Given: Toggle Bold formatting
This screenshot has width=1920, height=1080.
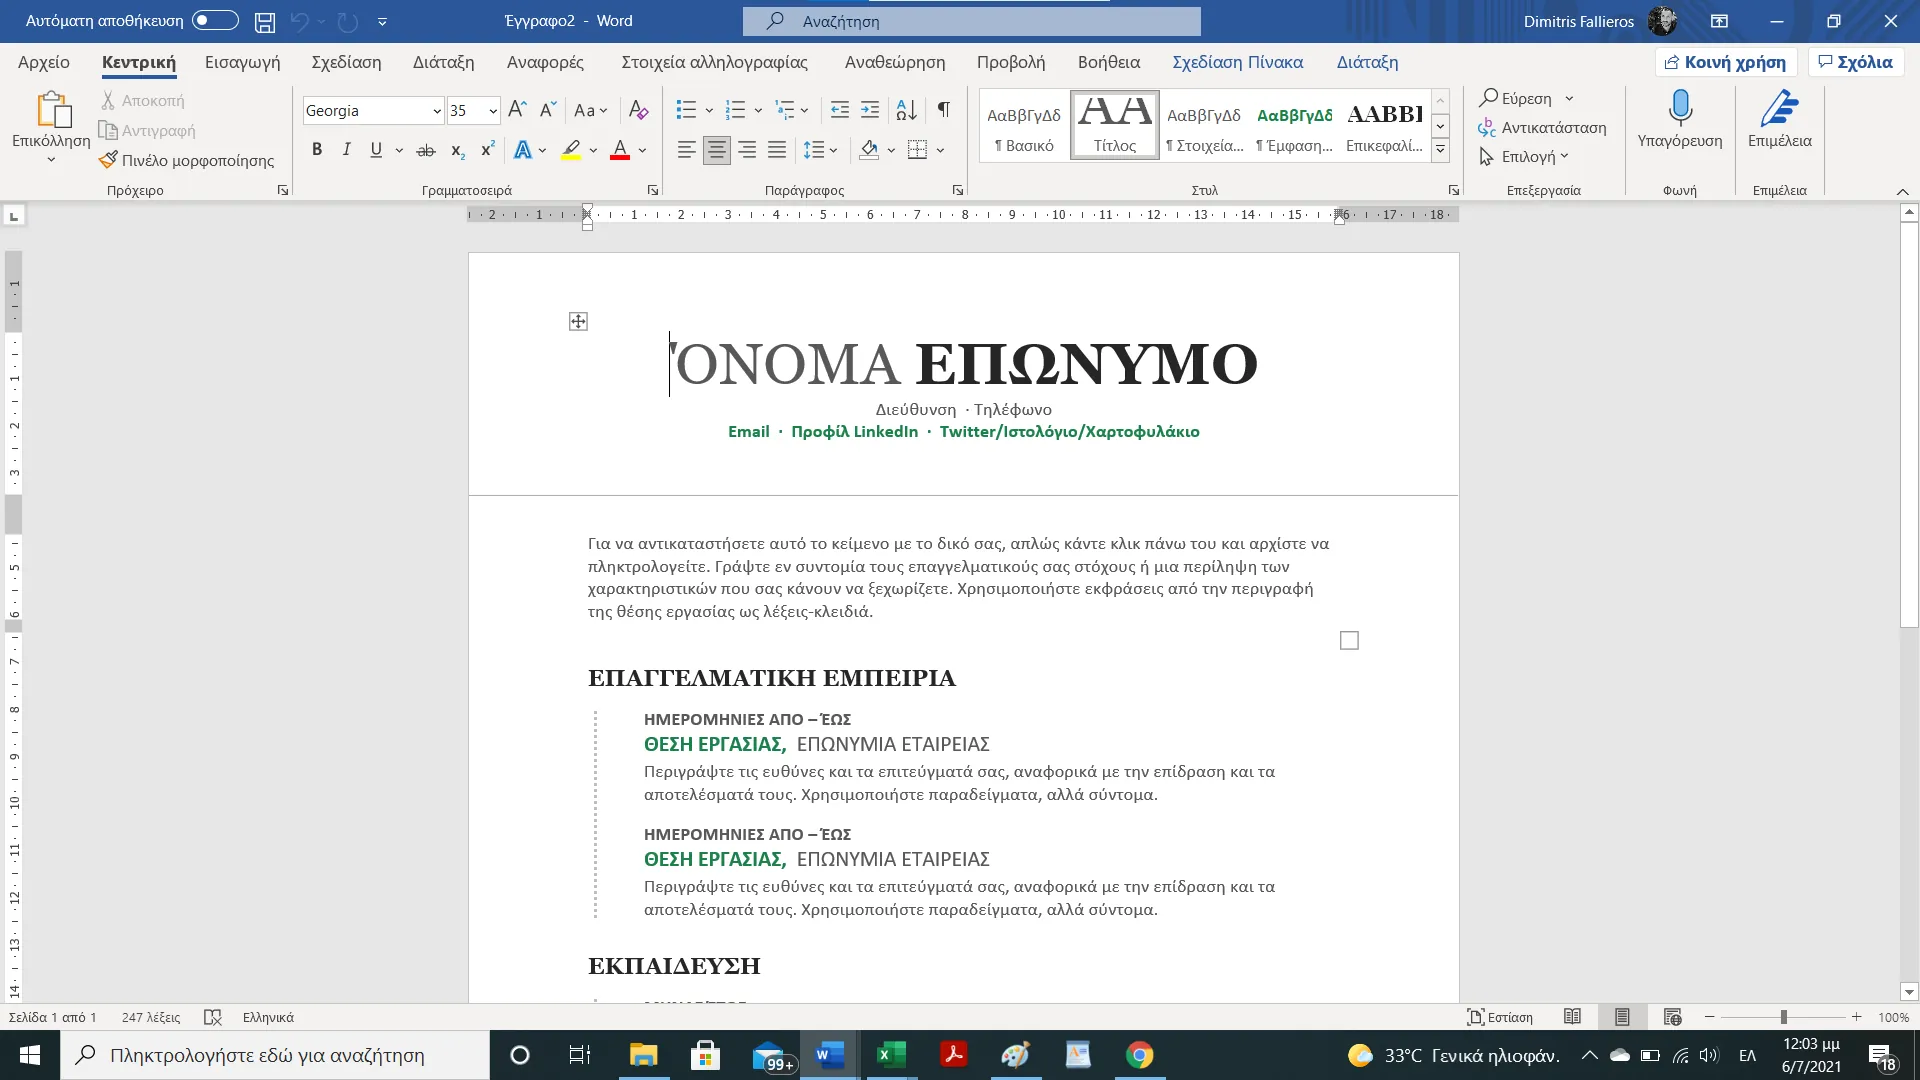Looking at the screenshot, I should click(317, 150).
